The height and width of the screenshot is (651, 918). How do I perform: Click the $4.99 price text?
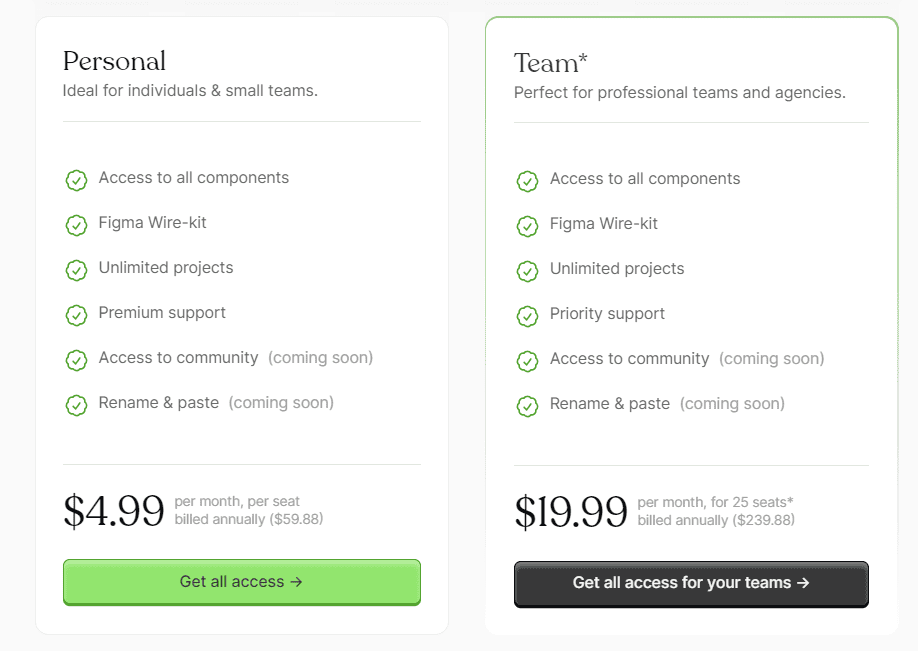114,511
